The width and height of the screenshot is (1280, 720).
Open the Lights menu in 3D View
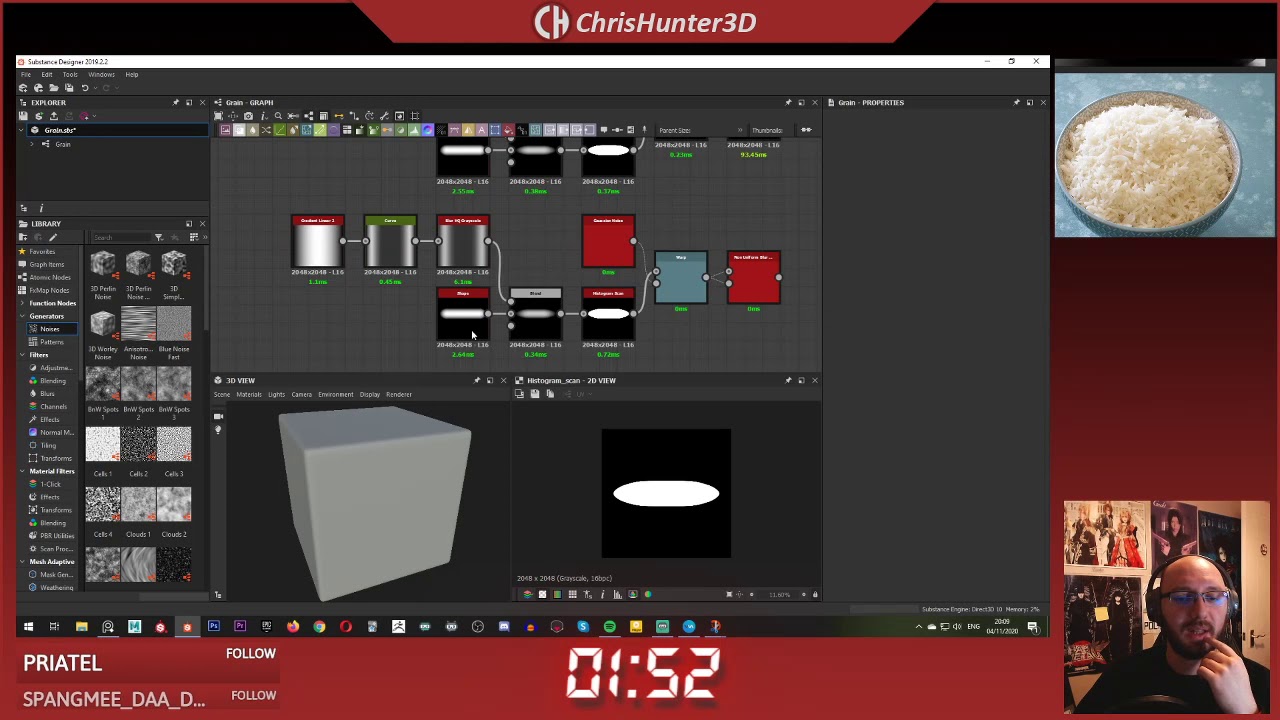(276, 394)
